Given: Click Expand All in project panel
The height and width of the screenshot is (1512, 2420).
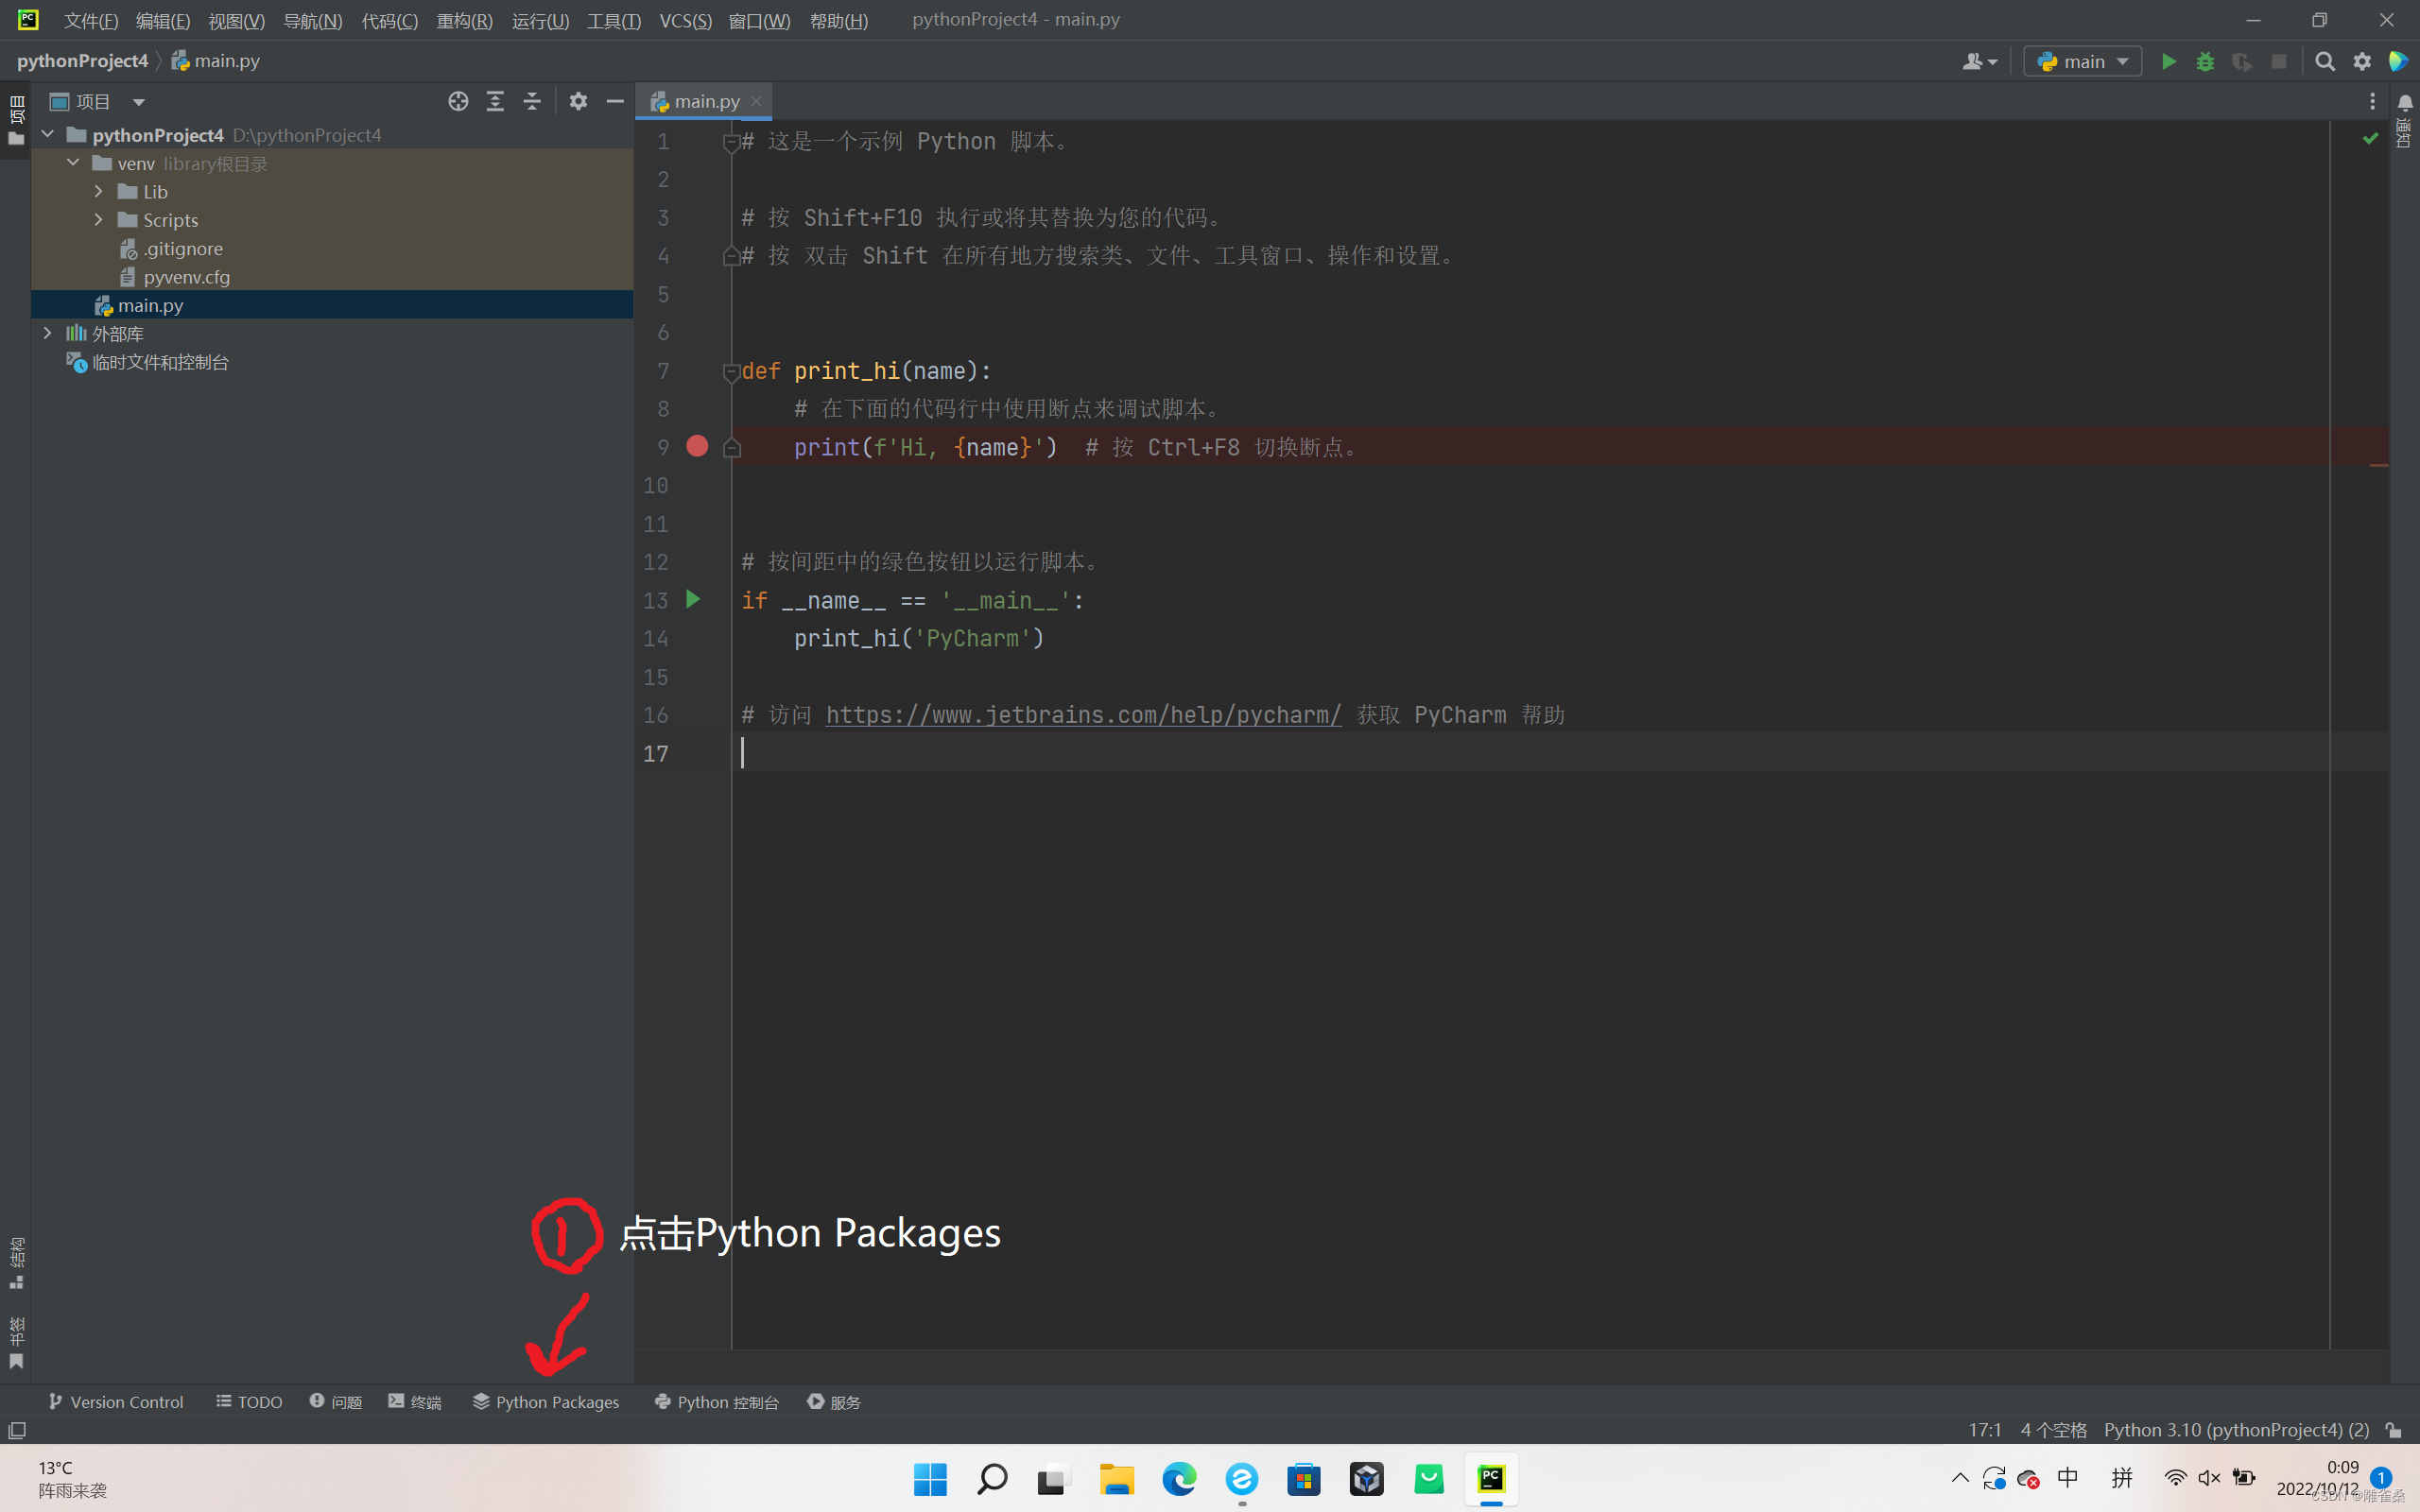Looking at the screenshot, I should click(x=495, y=101).
